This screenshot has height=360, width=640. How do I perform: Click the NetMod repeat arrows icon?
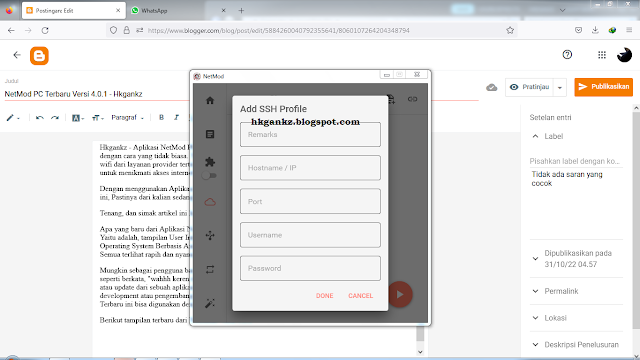210,269
